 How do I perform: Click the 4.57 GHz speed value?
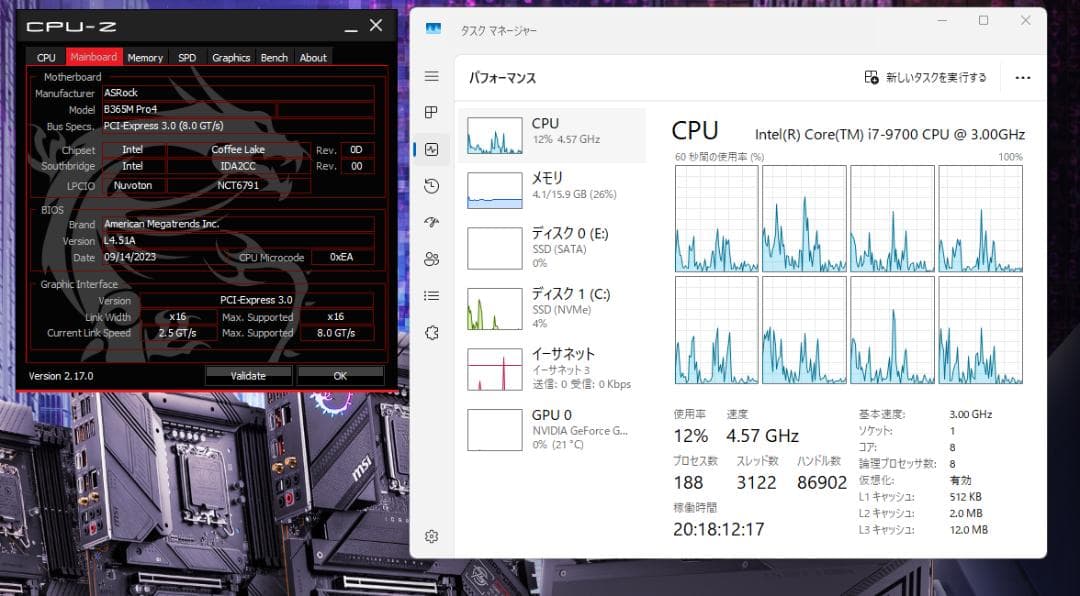point(762,435)
